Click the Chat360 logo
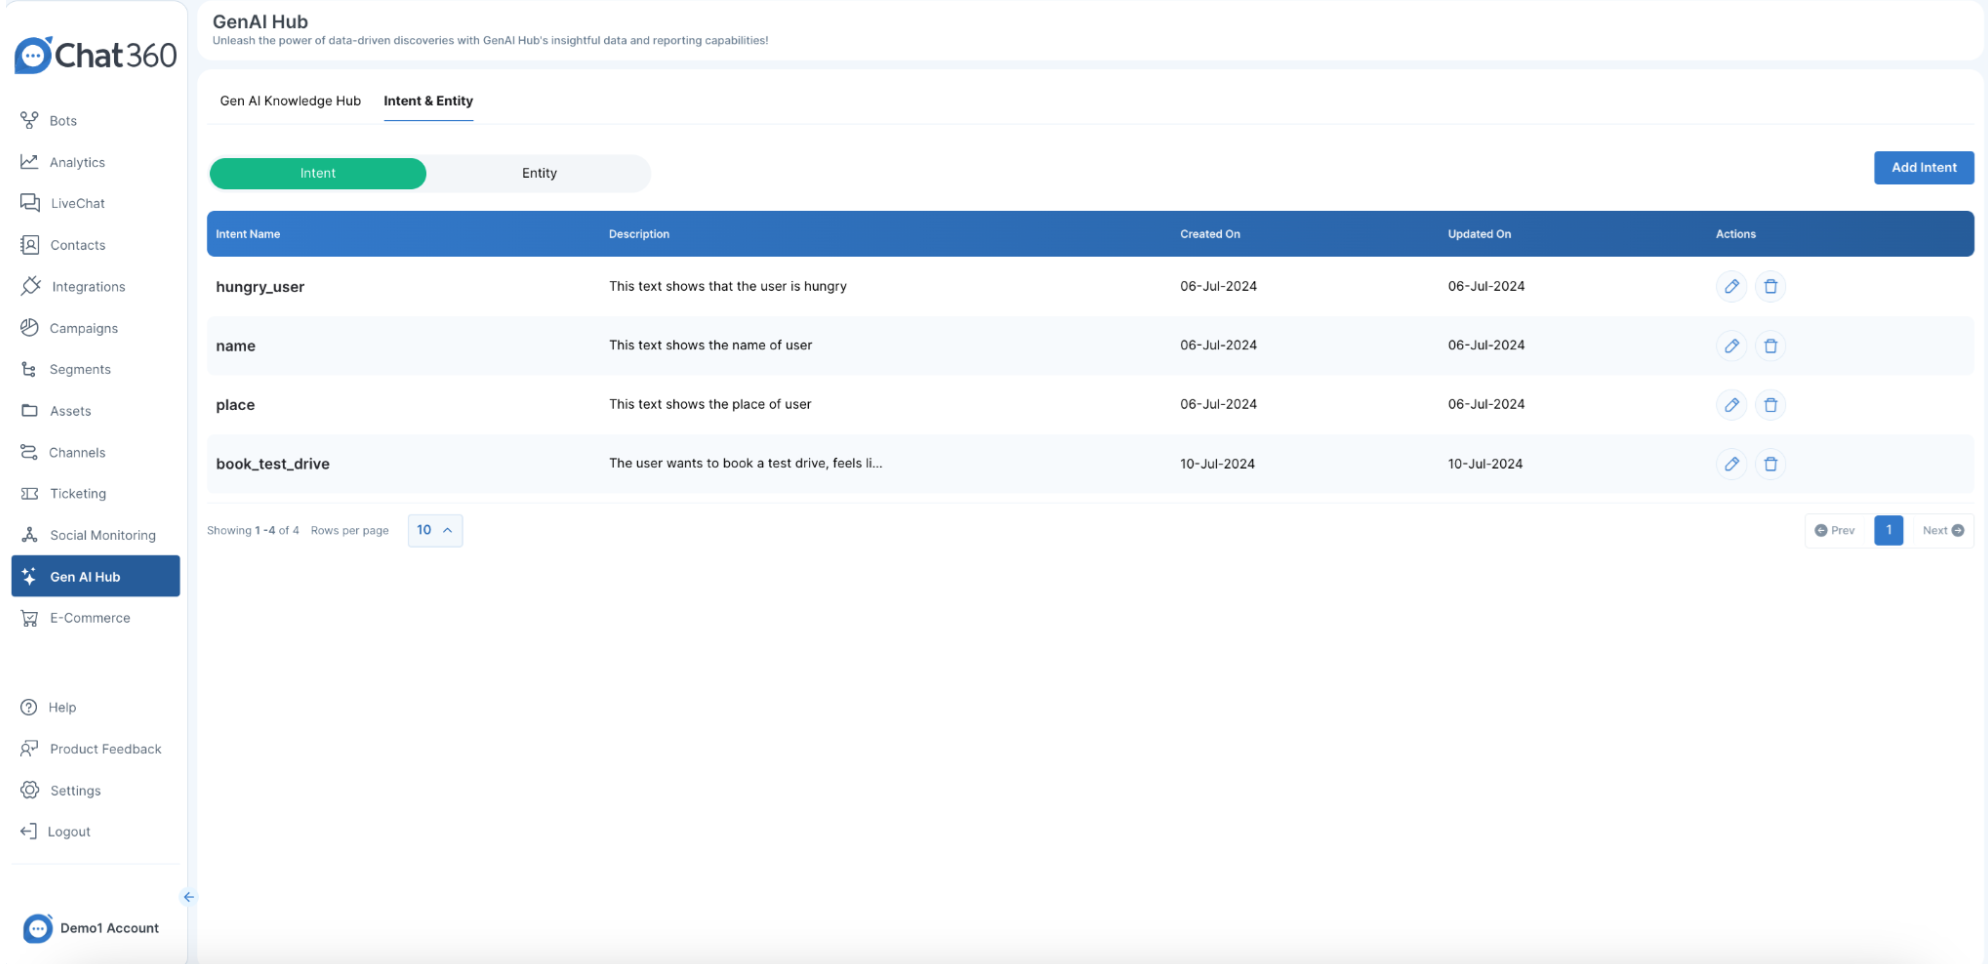The width and height of the screenshot is (1988, 964). click(95, 55)
